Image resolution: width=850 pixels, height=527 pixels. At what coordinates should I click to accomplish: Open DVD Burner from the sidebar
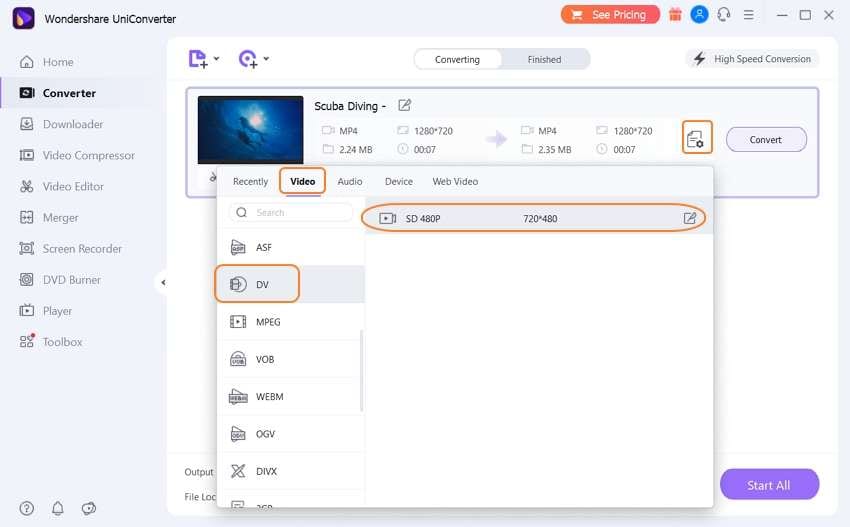click(x=72, y=280)
